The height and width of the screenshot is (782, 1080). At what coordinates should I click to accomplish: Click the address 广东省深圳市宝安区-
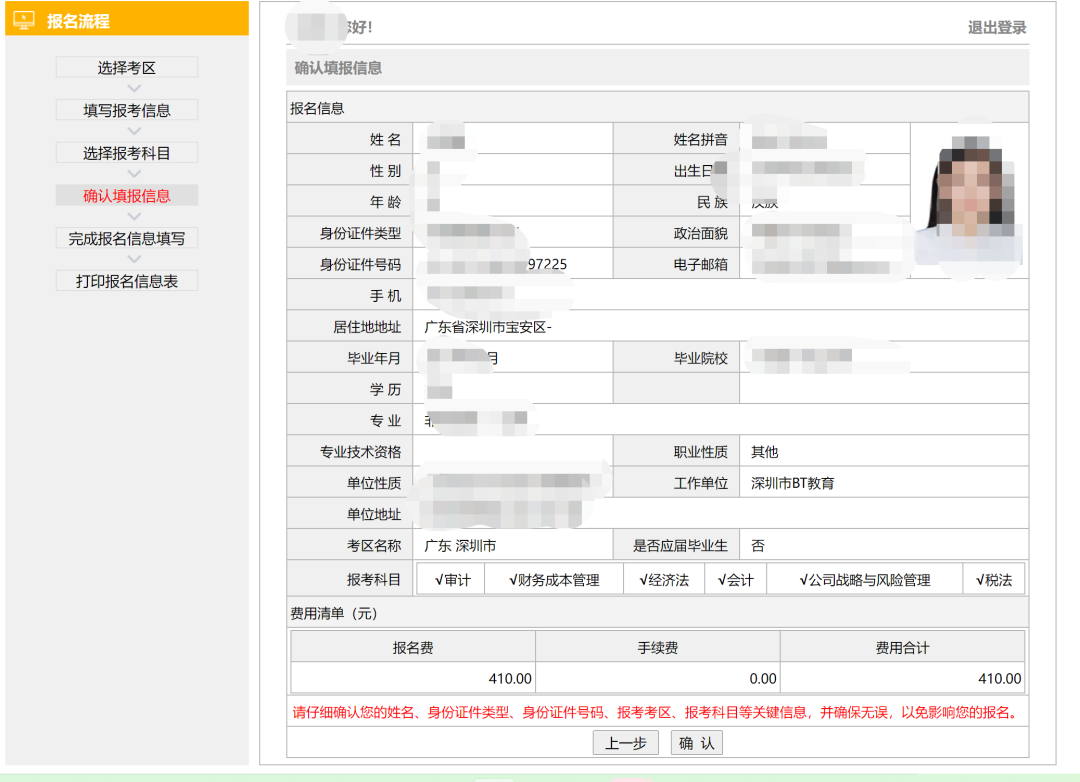488,327
